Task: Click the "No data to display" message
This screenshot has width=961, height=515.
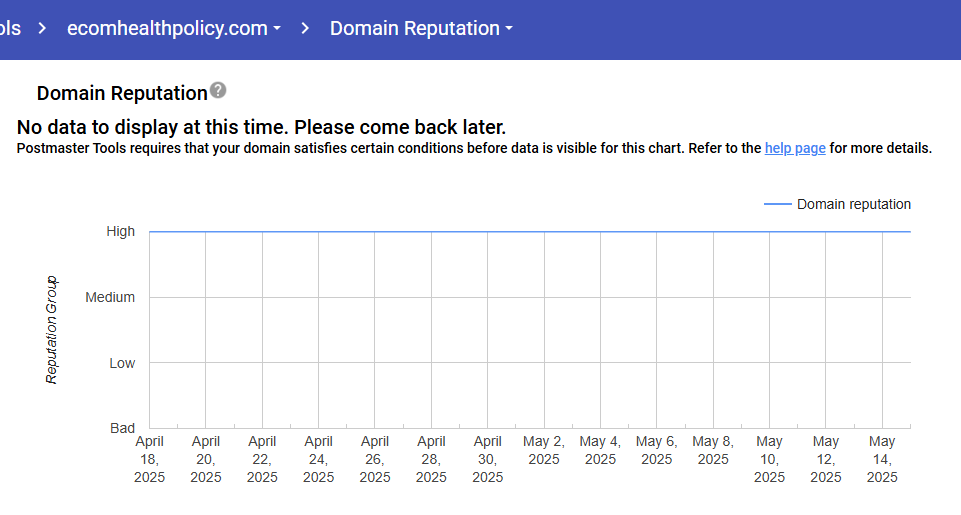Action: click(x=261, y=128)
